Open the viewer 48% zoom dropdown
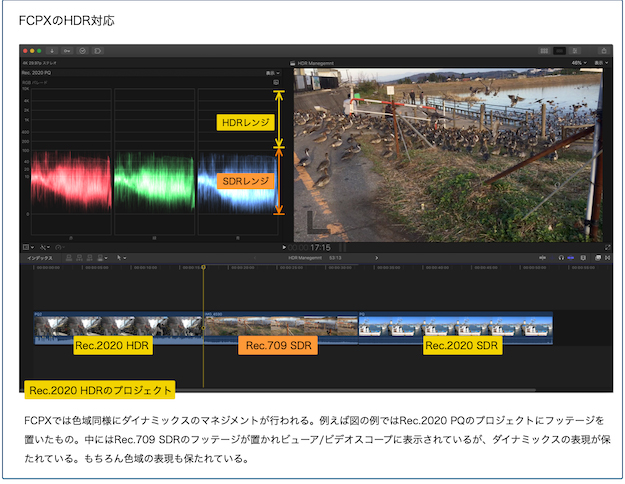This screenshot has width=625, height=484. point(576,62)
